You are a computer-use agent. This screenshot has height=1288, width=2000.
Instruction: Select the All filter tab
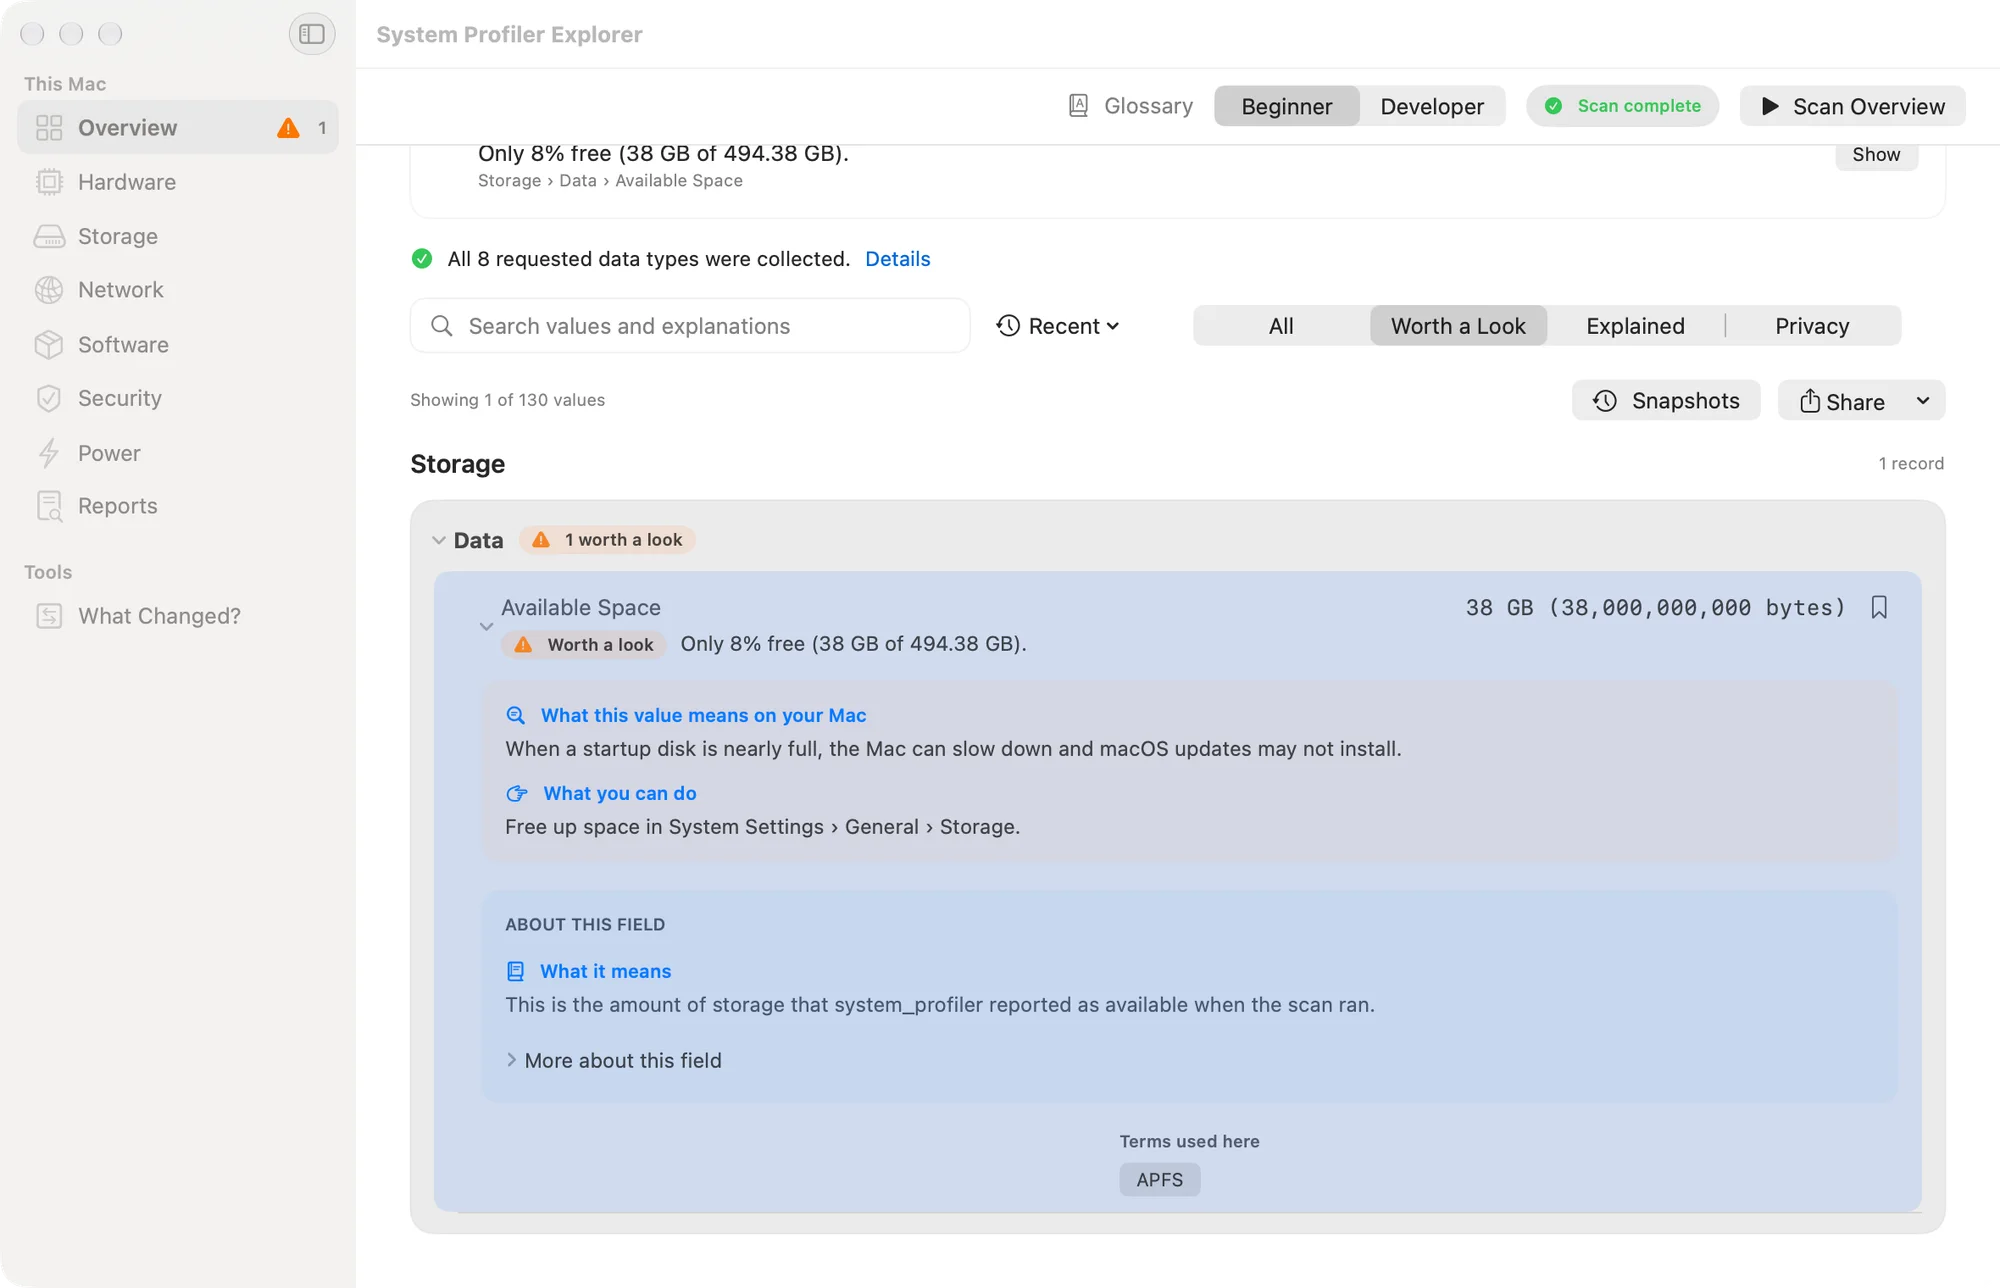pos(1281,326)
